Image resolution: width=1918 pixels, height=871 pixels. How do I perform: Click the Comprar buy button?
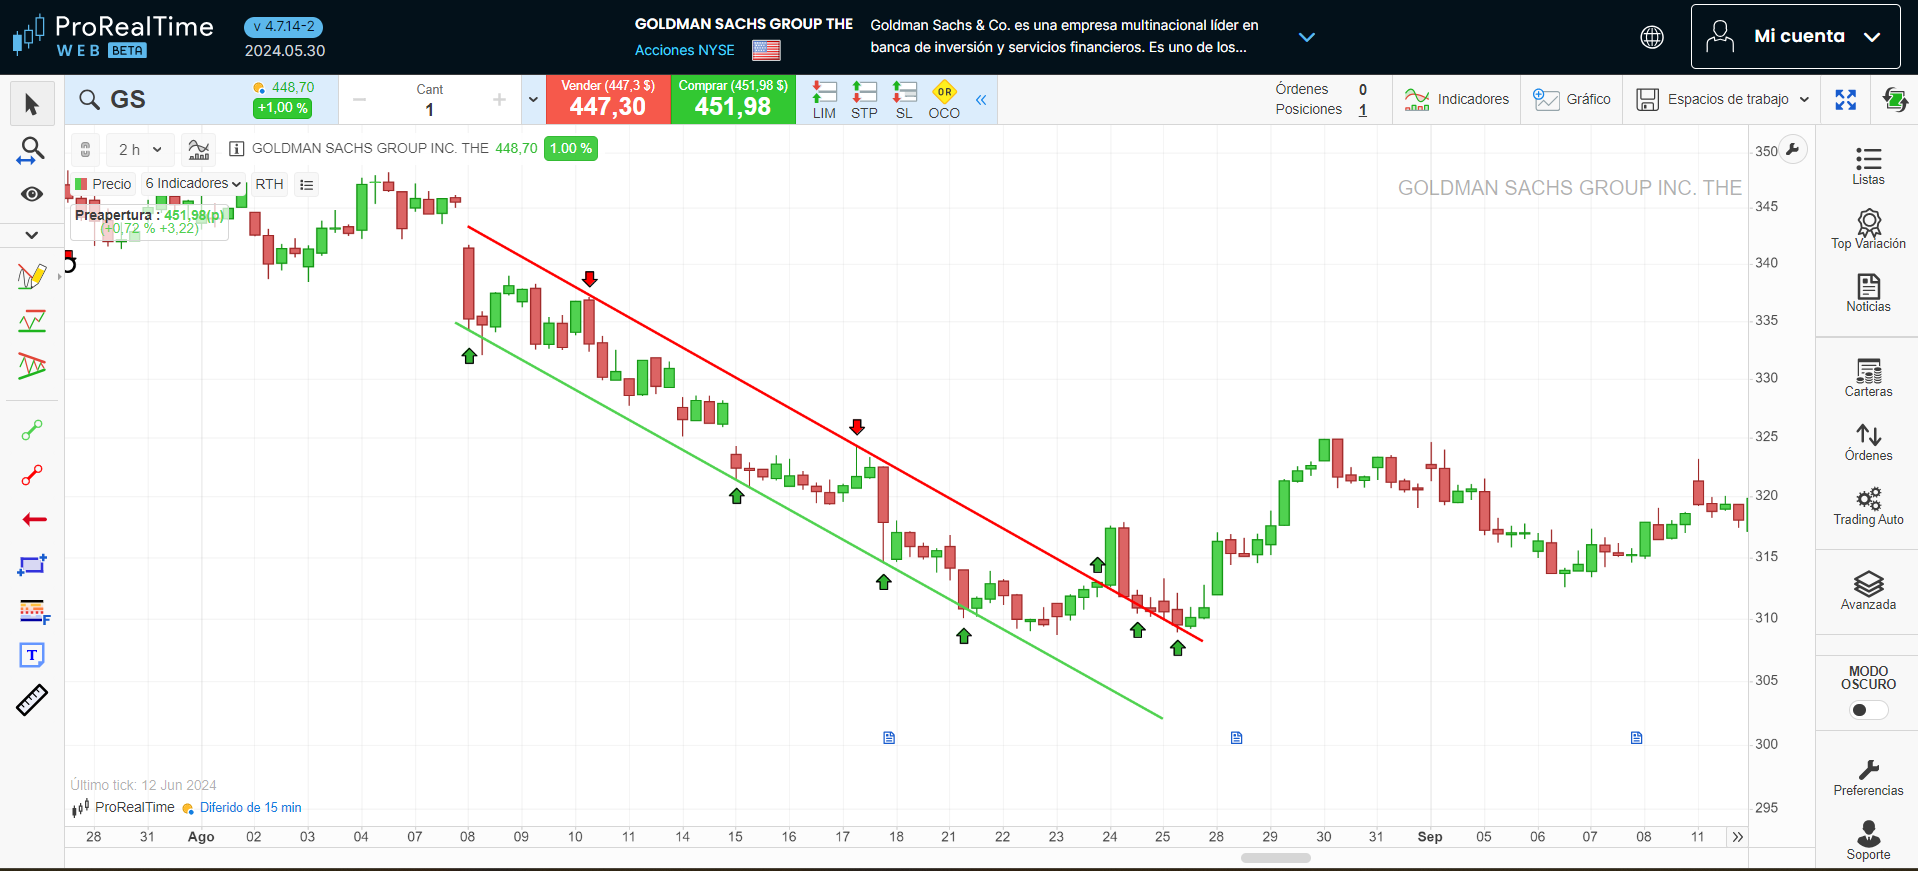pyautogui.click(x=733, y=99)
